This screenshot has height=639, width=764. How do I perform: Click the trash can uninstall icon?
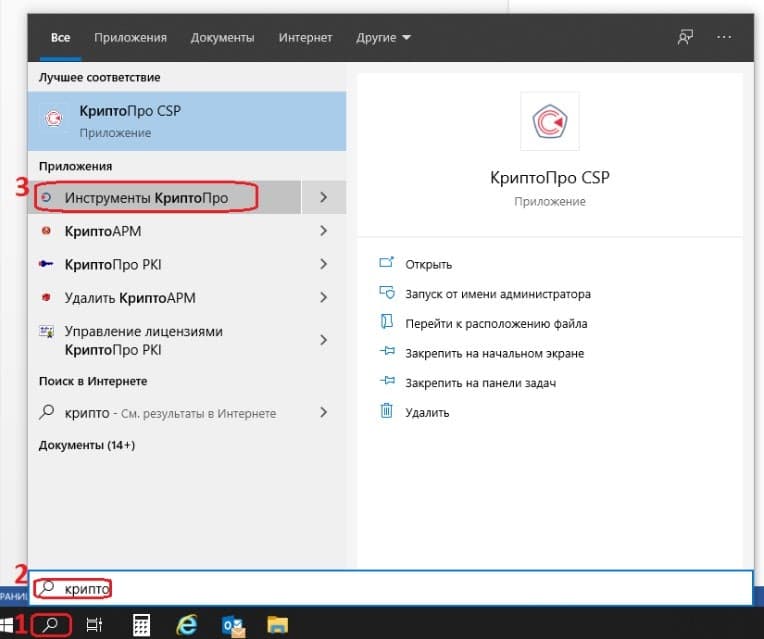pyautogui.click(x=386, y=410)
